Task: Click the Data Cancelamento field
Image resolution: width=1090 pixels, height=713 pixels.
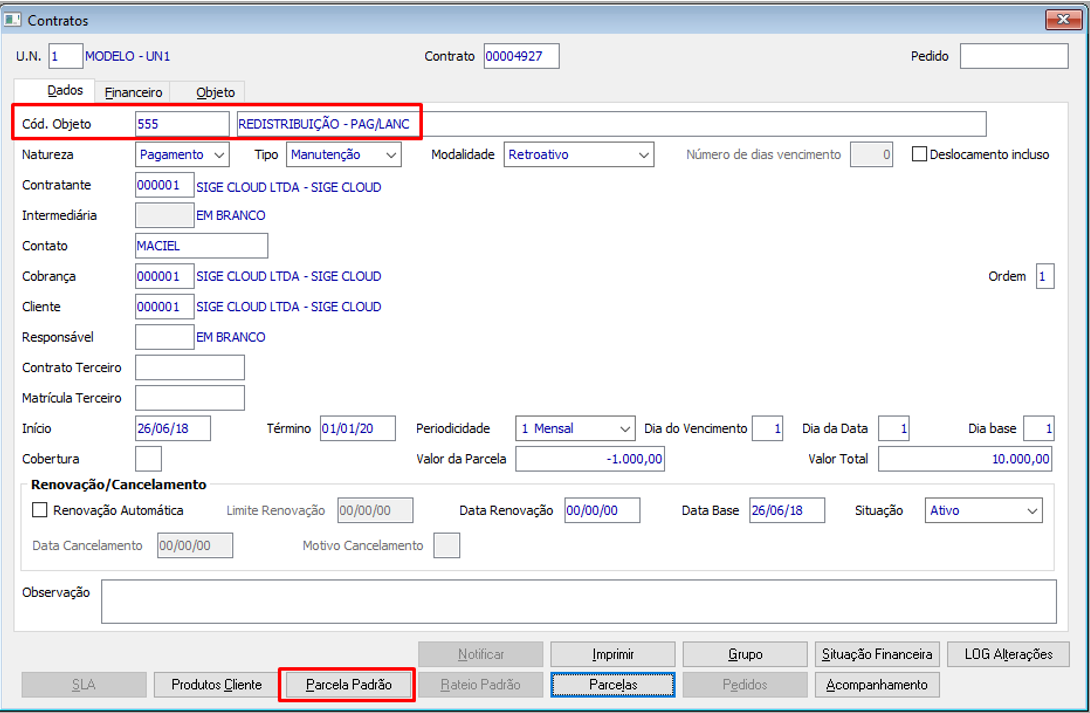Action: [x=195, y=546]
